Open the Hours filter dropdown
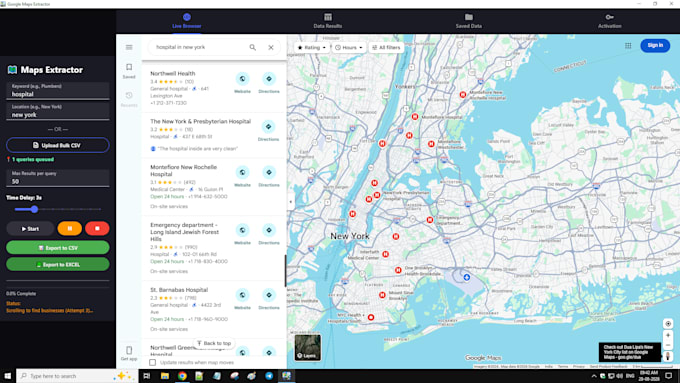Viewport: 680px width, 383px height. click(x=349, y=47)
